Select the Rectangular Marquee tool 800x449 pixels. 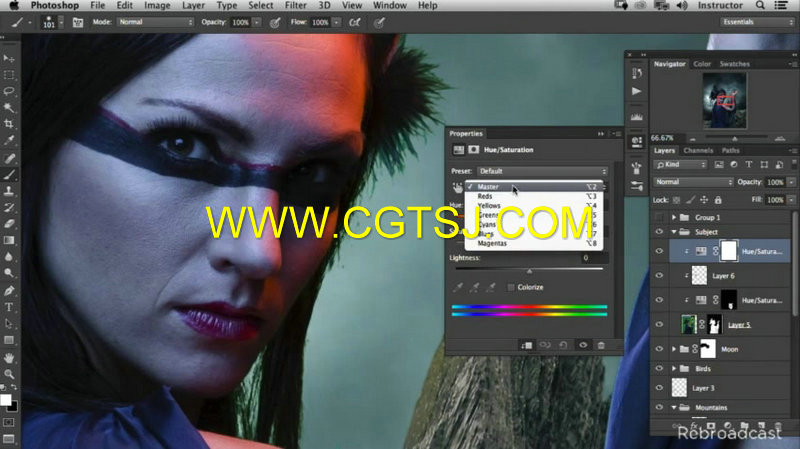9,75
